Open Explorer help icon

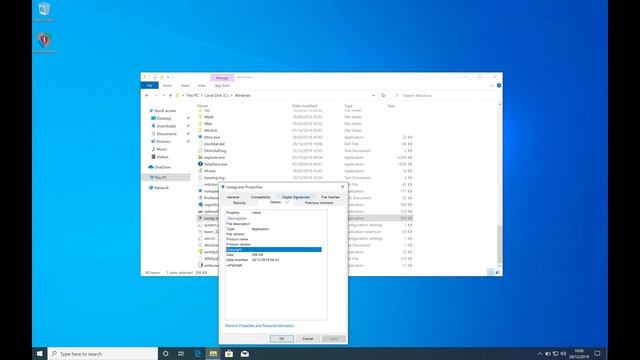499,85
